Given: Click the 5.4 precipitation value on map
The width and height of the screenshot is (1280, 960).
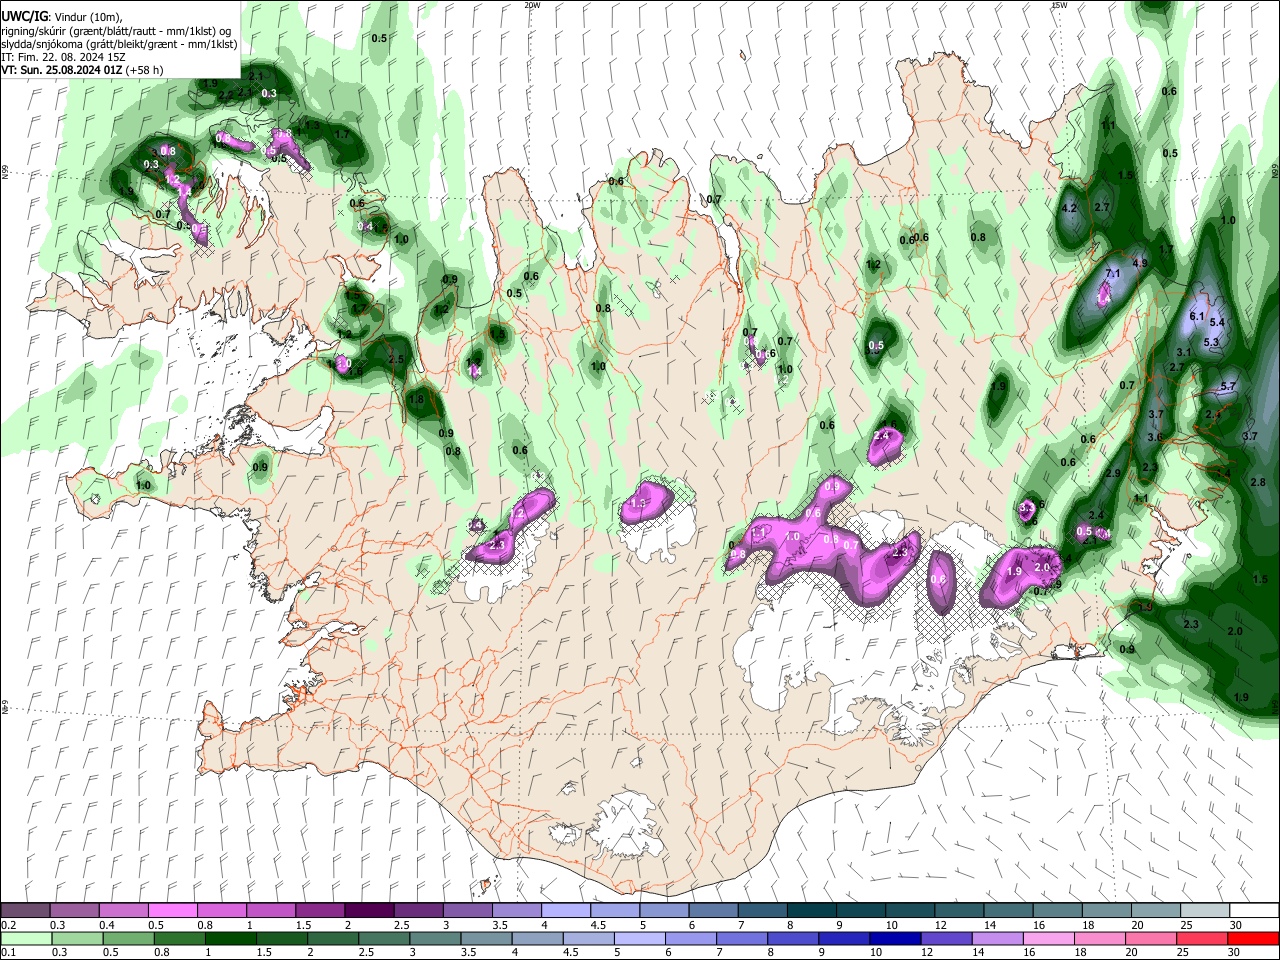Looking at the screenshot, I should pos(1217,323).
